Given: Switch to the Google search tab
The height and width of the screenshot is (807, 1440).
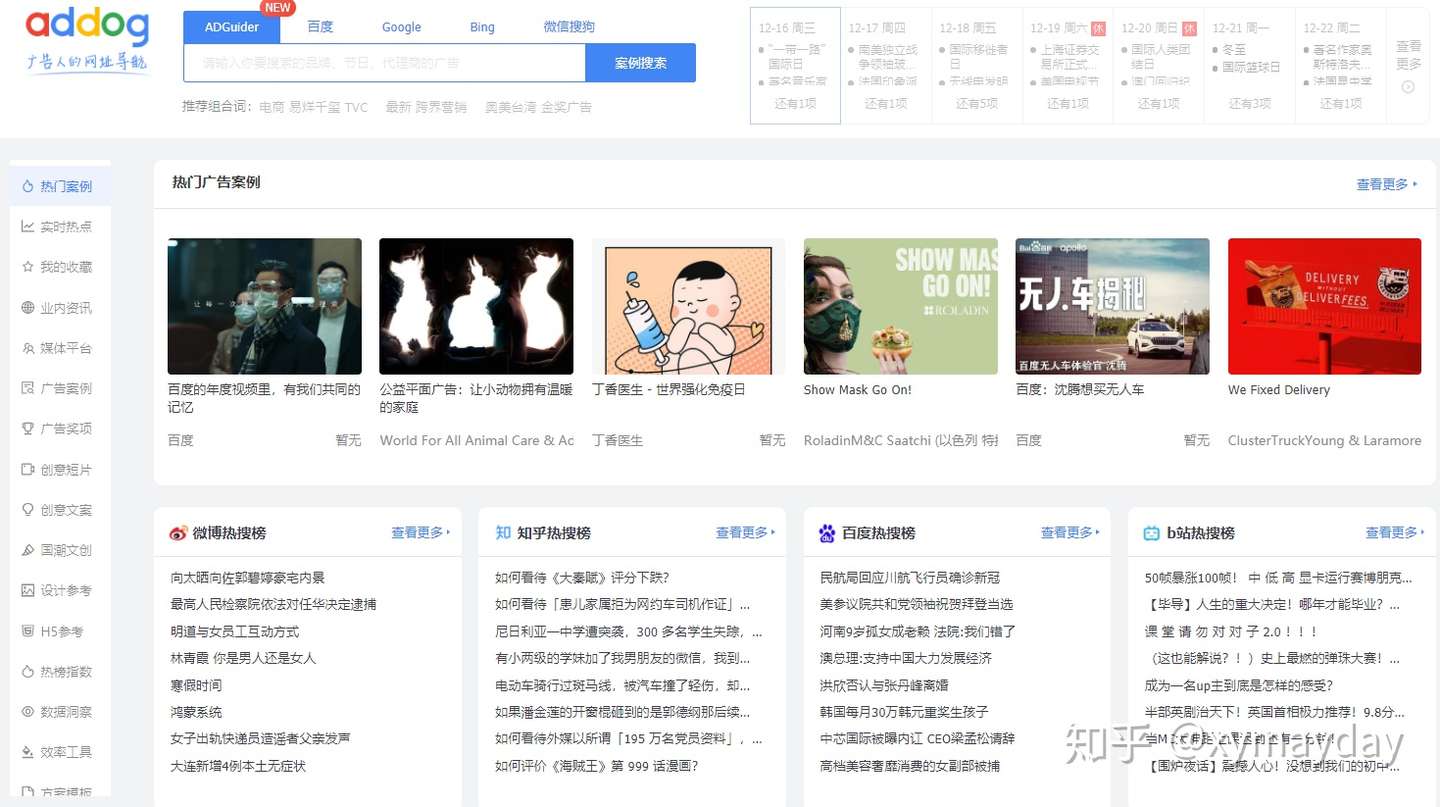Looking at the screenshot, I should pyautogui.click(x=401, y=27).
